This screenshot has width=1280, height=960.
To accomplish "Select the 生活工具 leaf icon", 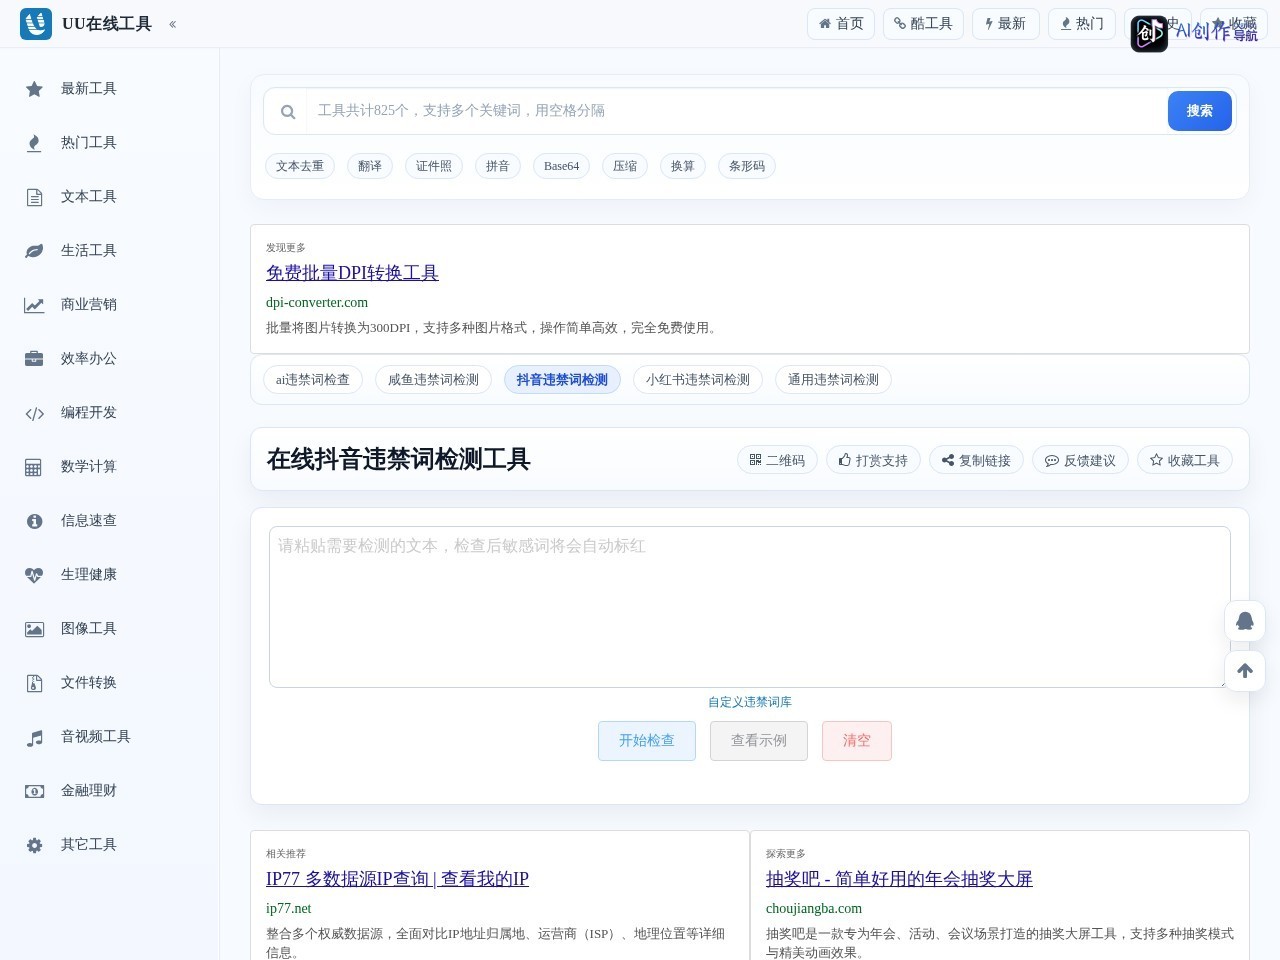I will 34,251.
